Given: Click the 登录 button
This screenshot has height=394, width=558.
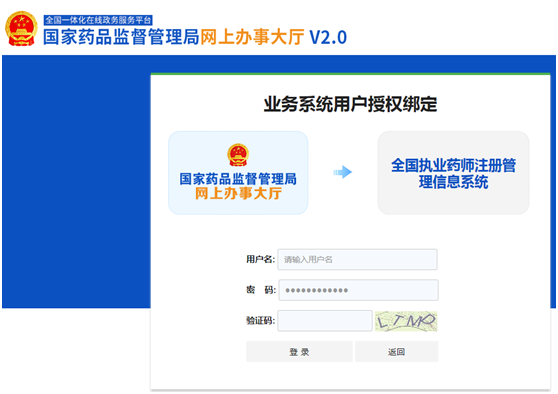Looking at the screenshot, I should click(x=299, y=352).
